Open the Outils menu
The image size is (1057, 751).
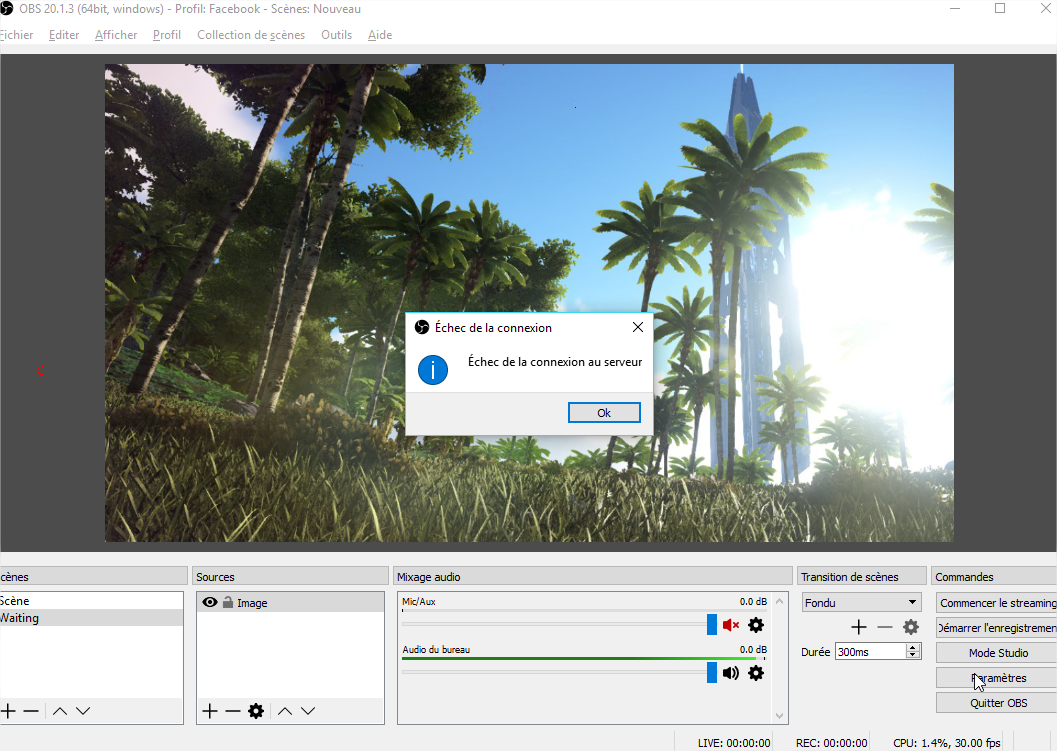point(336,34)
